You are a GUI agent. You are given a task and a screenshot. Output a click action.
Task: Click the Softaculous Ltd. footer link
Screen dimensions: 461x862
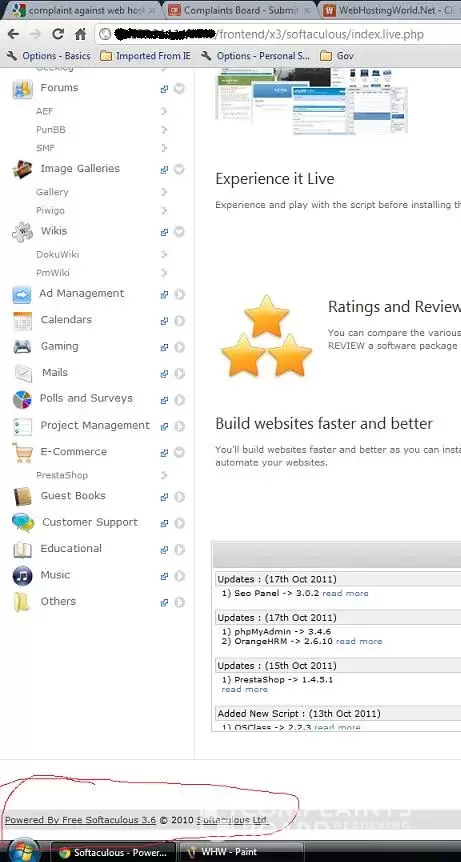tap(233, 820)
